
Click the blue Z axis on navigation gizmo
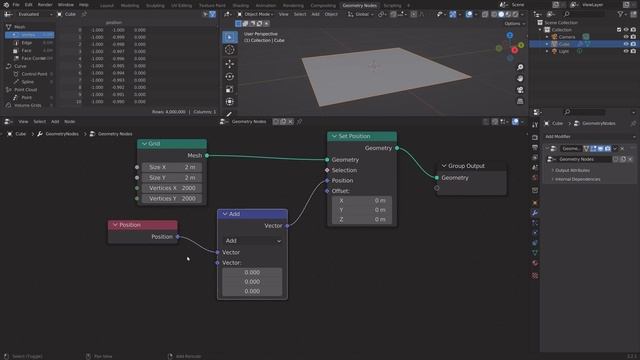510,36
